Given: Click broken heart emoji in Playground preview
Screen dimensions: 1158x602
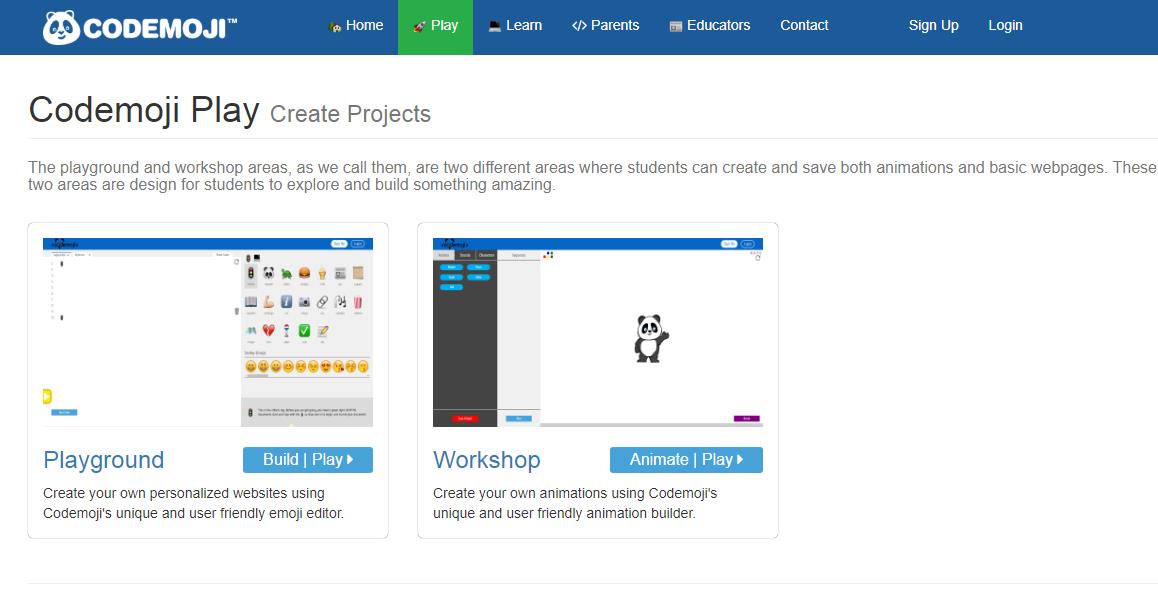Looking at the screenshot, I should (268, 330).
